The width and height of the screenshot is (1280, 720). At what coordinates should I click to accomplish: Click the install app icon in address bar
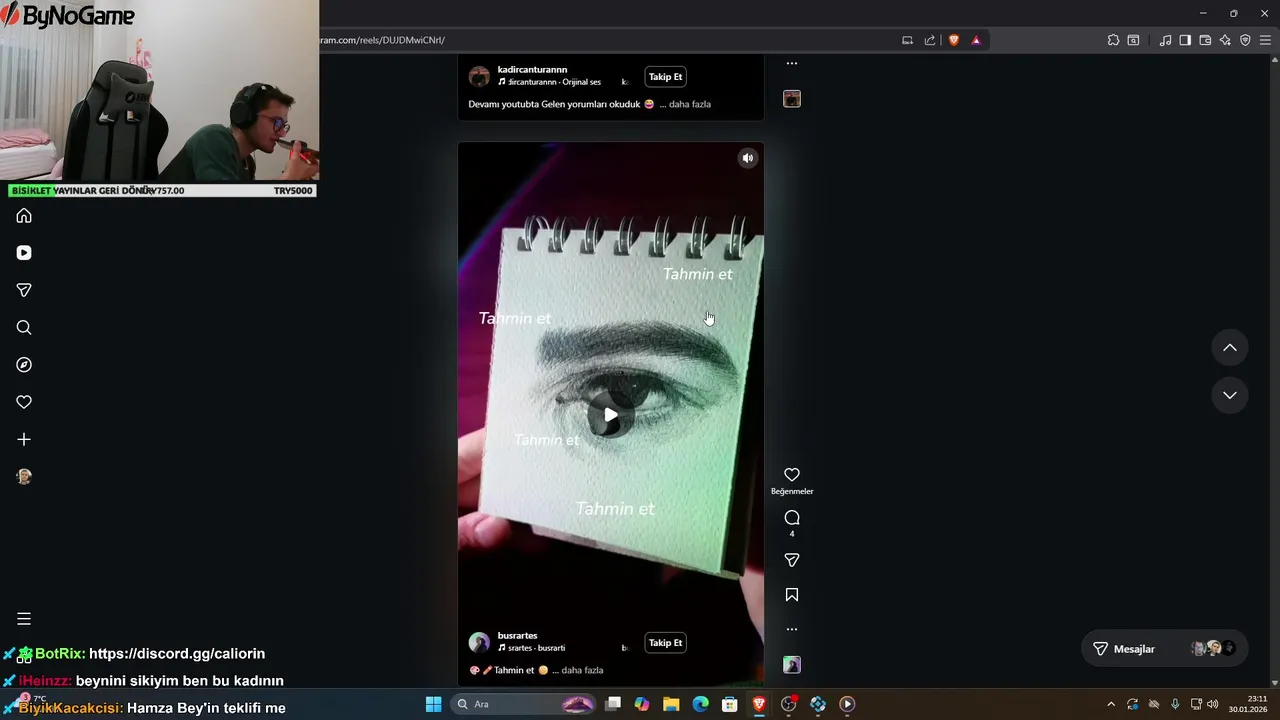click(x=907, y=40)
